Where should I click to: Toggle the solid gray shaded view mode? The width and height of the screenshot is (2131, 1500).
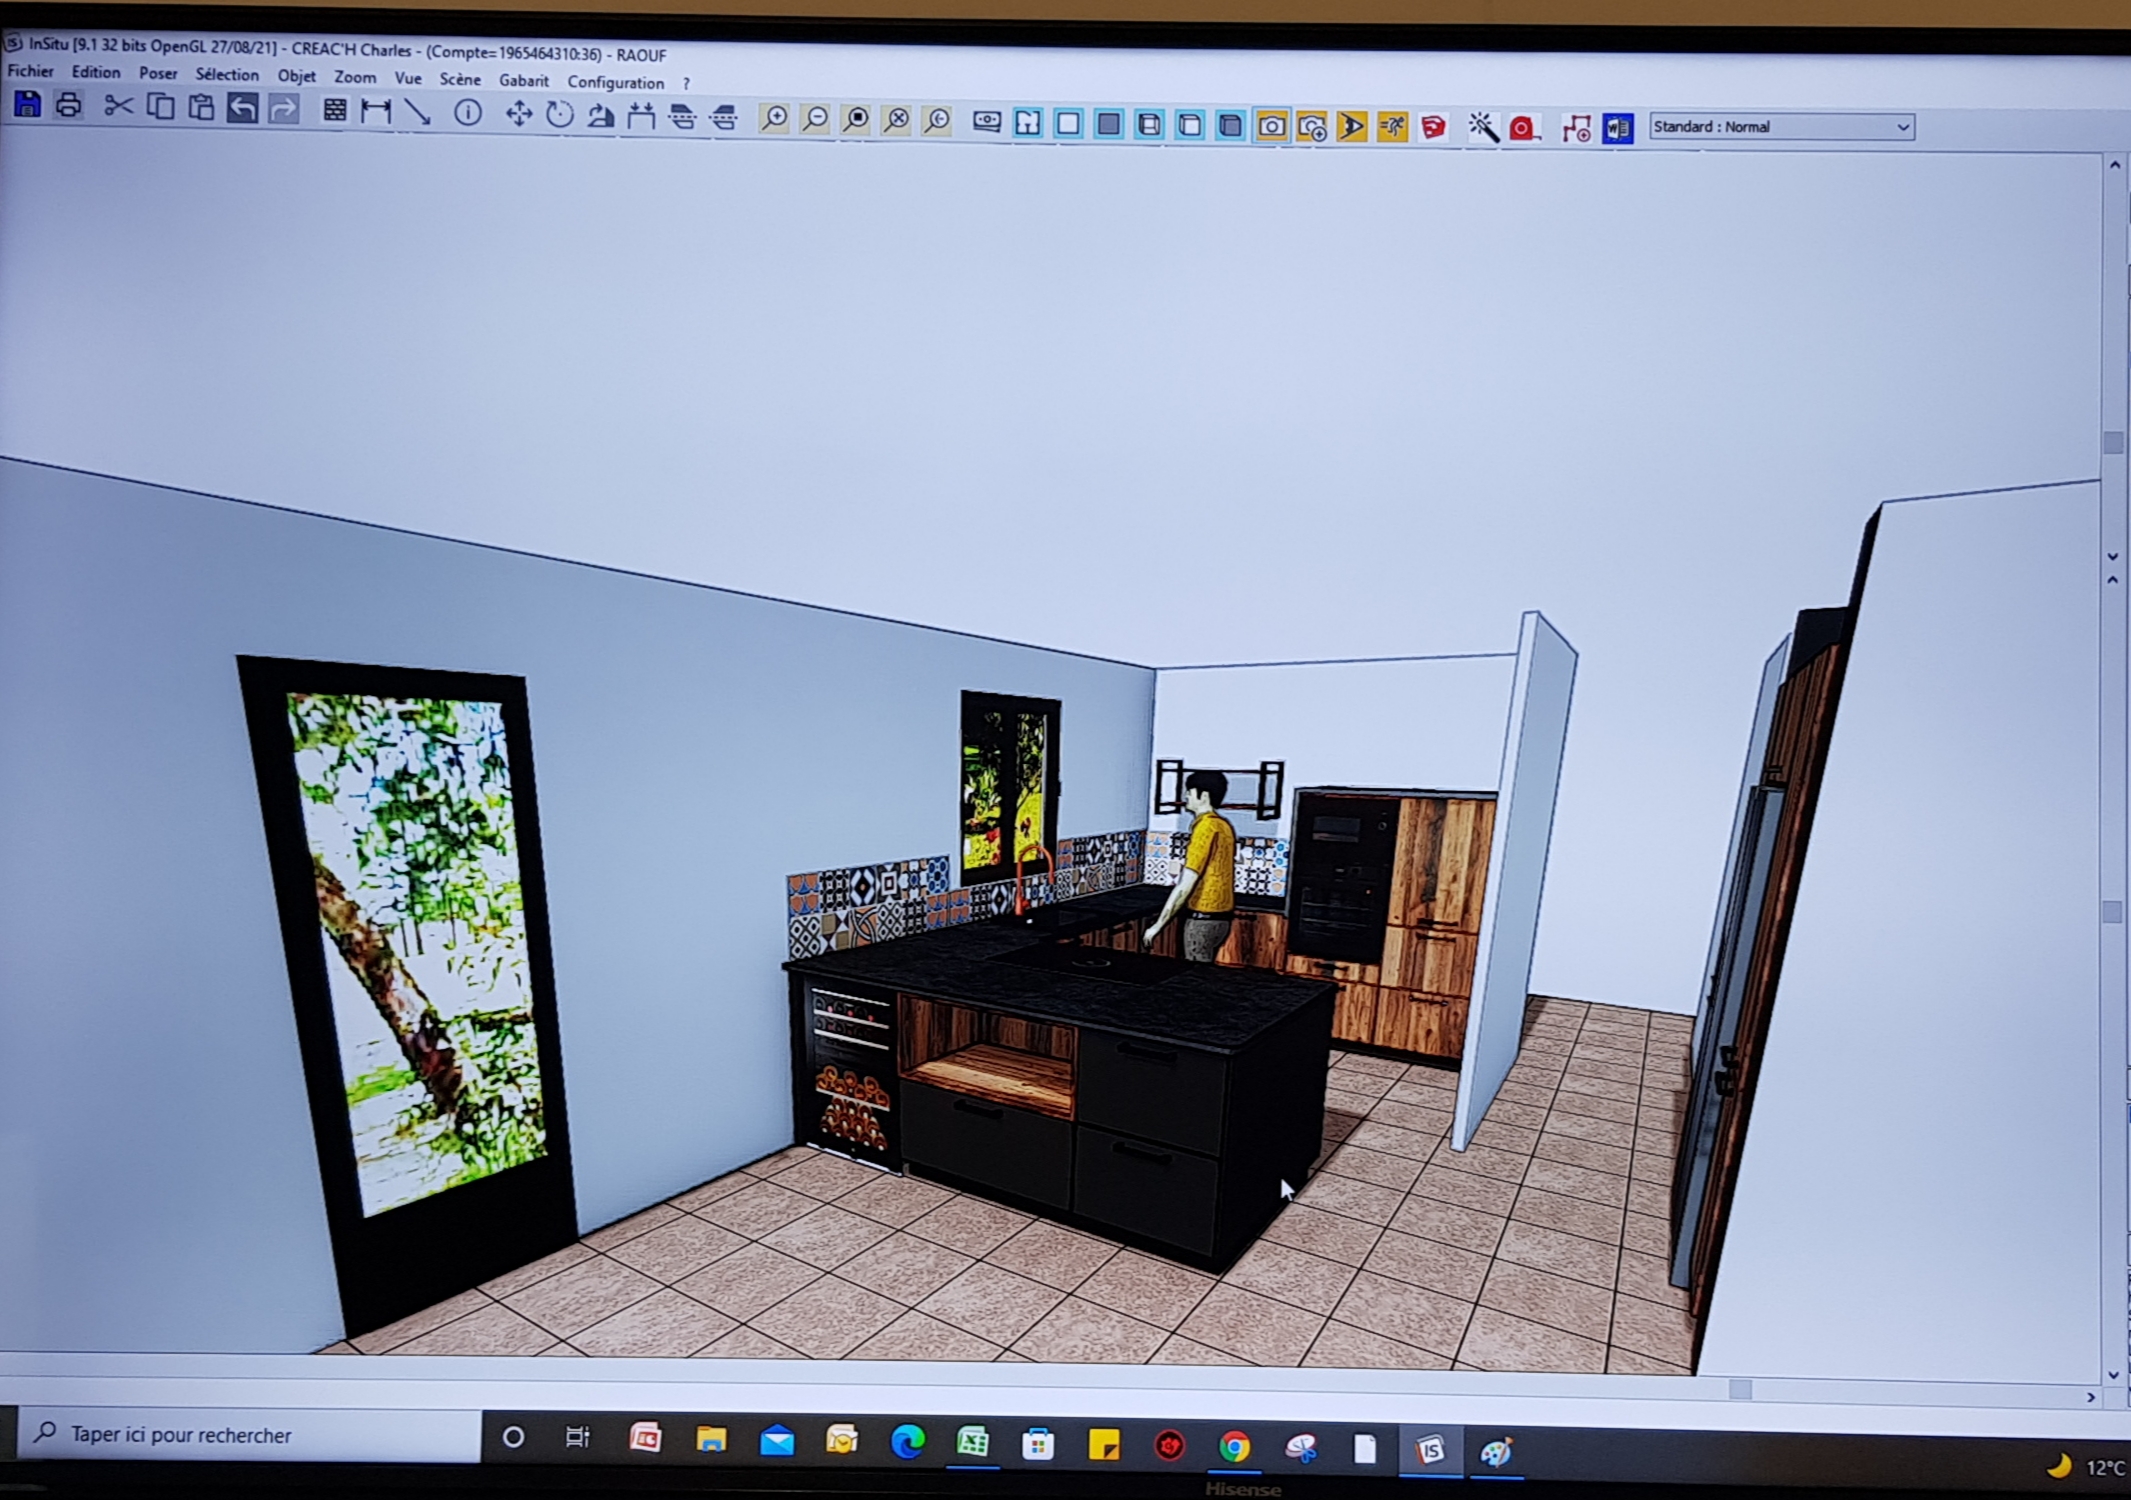(x=1109, y=124)
